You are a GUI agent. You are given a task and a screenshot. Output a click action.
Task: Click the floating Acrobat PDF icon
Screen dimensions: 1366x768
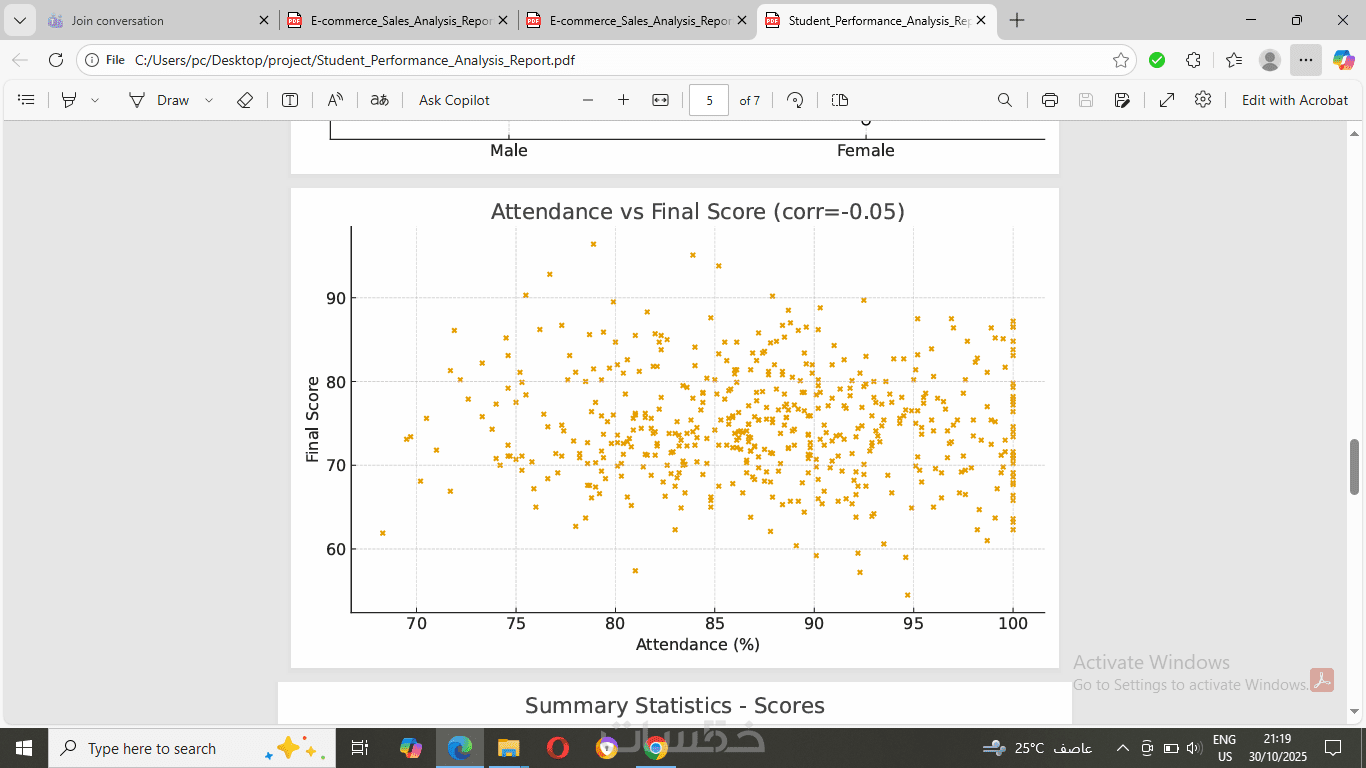tap(1322, 680)
